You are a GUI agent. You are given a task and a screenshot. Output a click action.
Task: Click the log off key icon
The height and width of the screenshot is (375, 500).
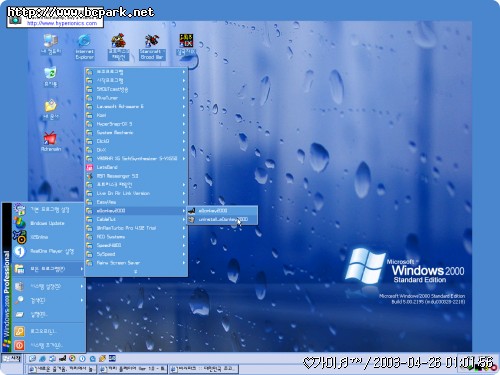[19, 331]
